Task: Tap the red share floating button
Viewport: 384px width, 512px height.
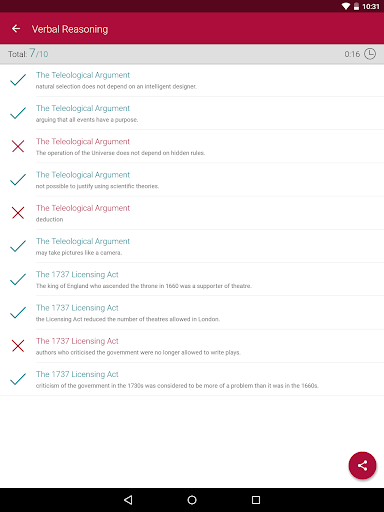Action: [362, 465]
